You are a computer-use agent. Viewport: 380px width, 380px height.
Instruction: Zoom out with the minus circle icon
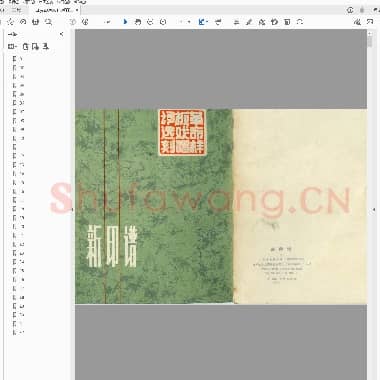tap(150, 22)
